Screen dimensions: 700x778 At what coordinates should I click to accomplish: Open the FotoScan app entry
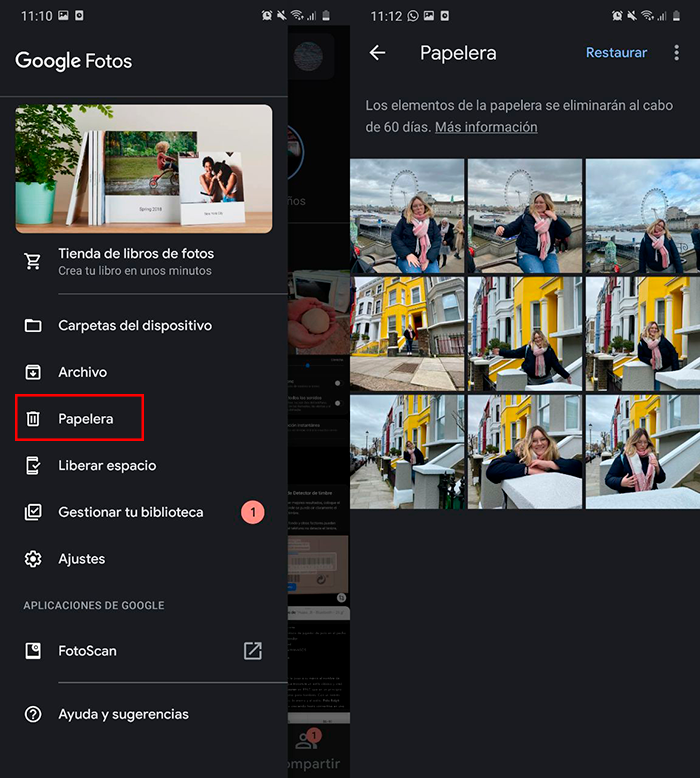click(88, 651)
